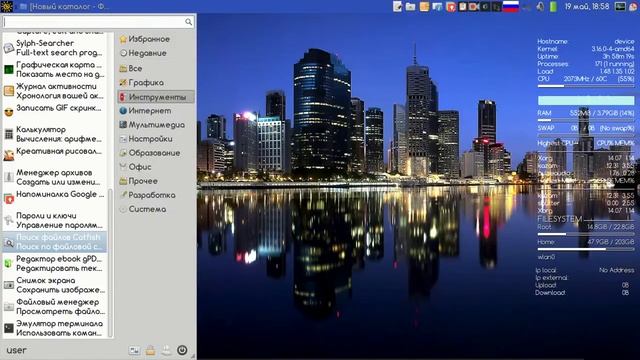640x360 pixels.
Task: Launch Поиск файлов Catfish search
Action: (x=54, y=242)
